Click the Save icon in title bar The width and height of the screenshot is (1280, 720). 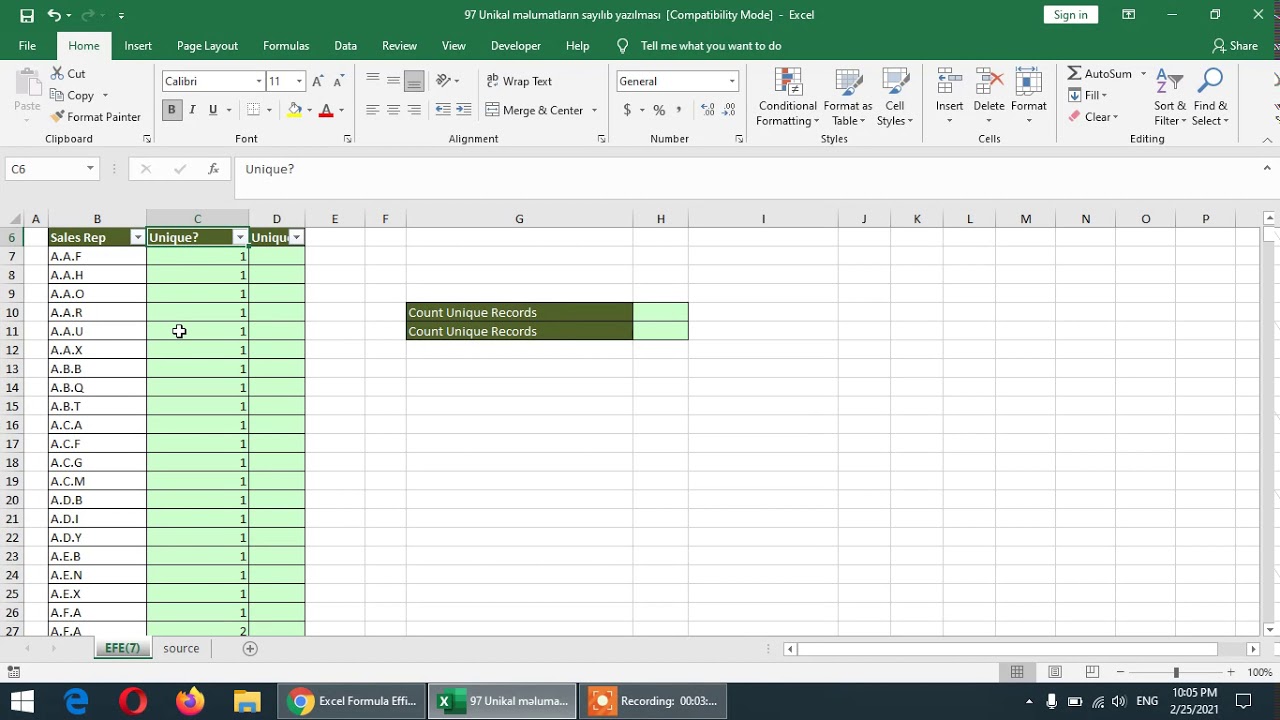(x=27, y=15)
